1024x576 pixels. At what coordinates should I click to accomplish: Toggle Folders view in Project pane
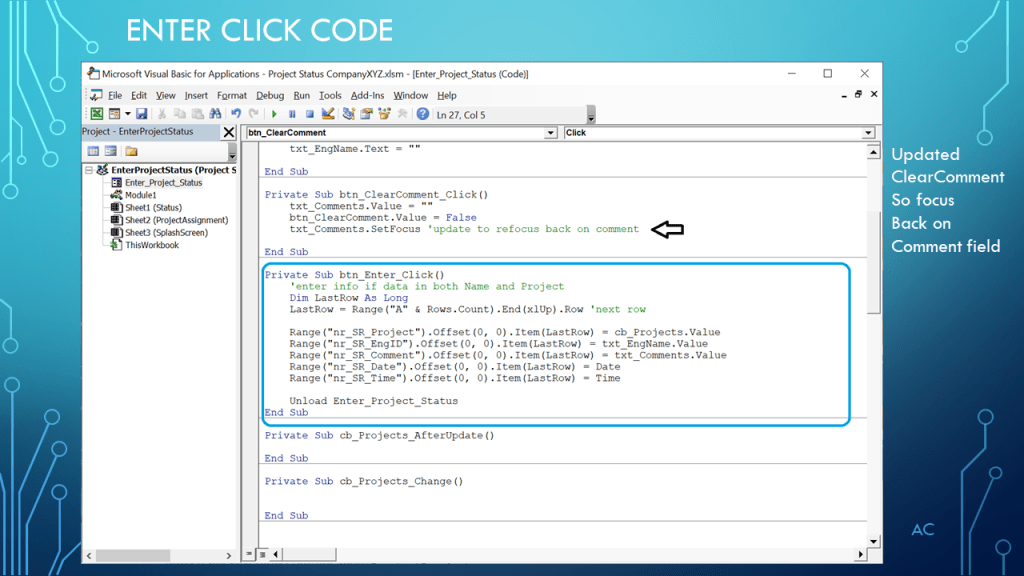point(131,152)
